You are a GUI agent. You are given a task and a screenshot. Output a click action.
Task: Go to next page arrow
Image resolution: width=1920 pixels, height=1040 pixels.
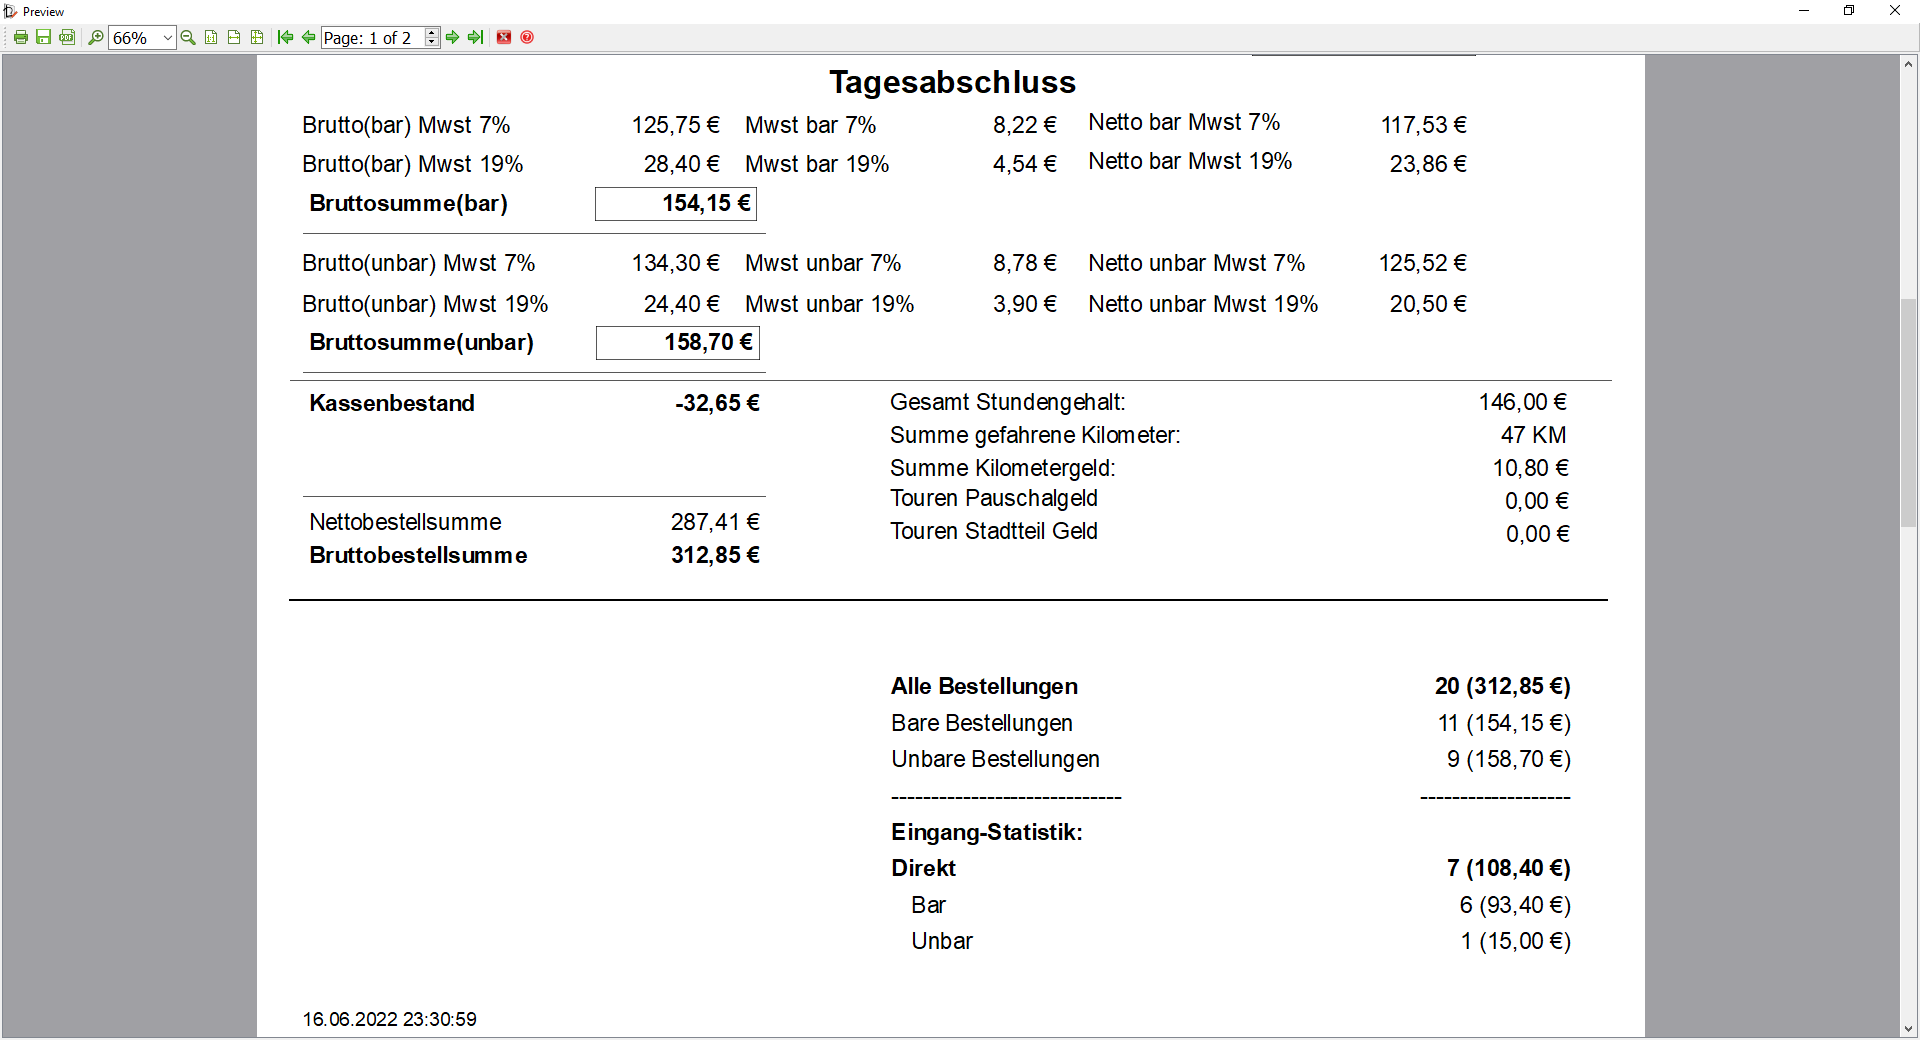(x=452, y=38)
